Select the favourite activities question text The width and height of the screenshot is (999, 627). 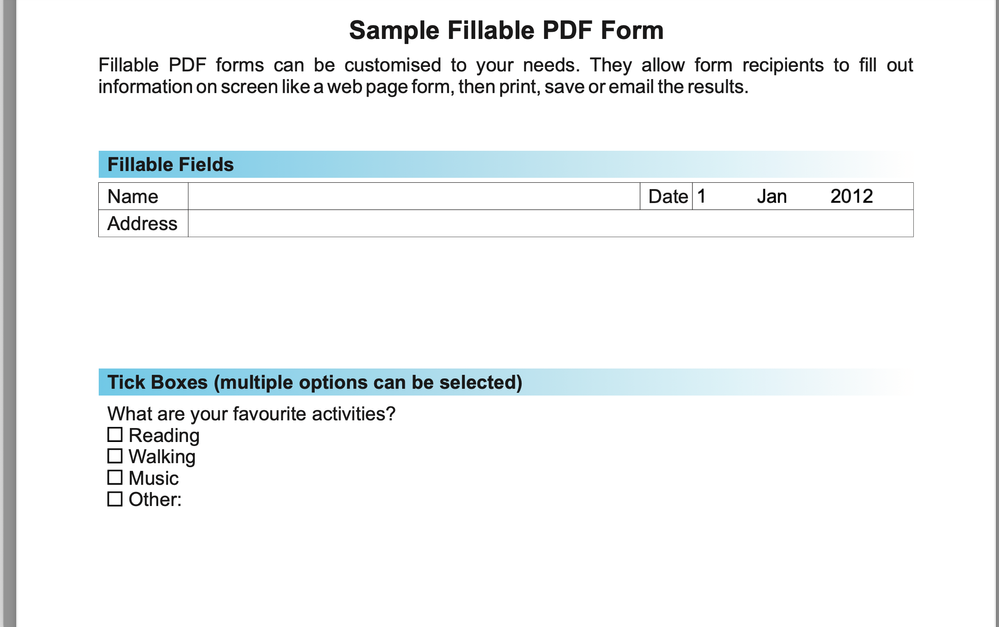click(250, 413)
